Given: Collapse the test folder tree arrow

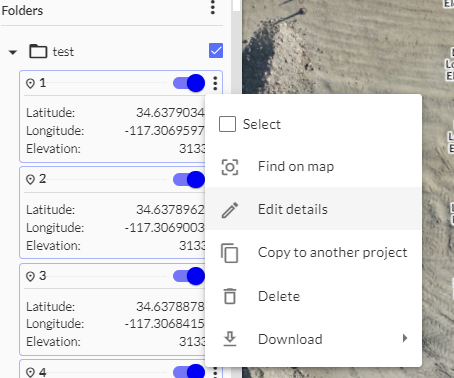Looking at the screenshot, I should pyautogui.click(x=13, y=52).
